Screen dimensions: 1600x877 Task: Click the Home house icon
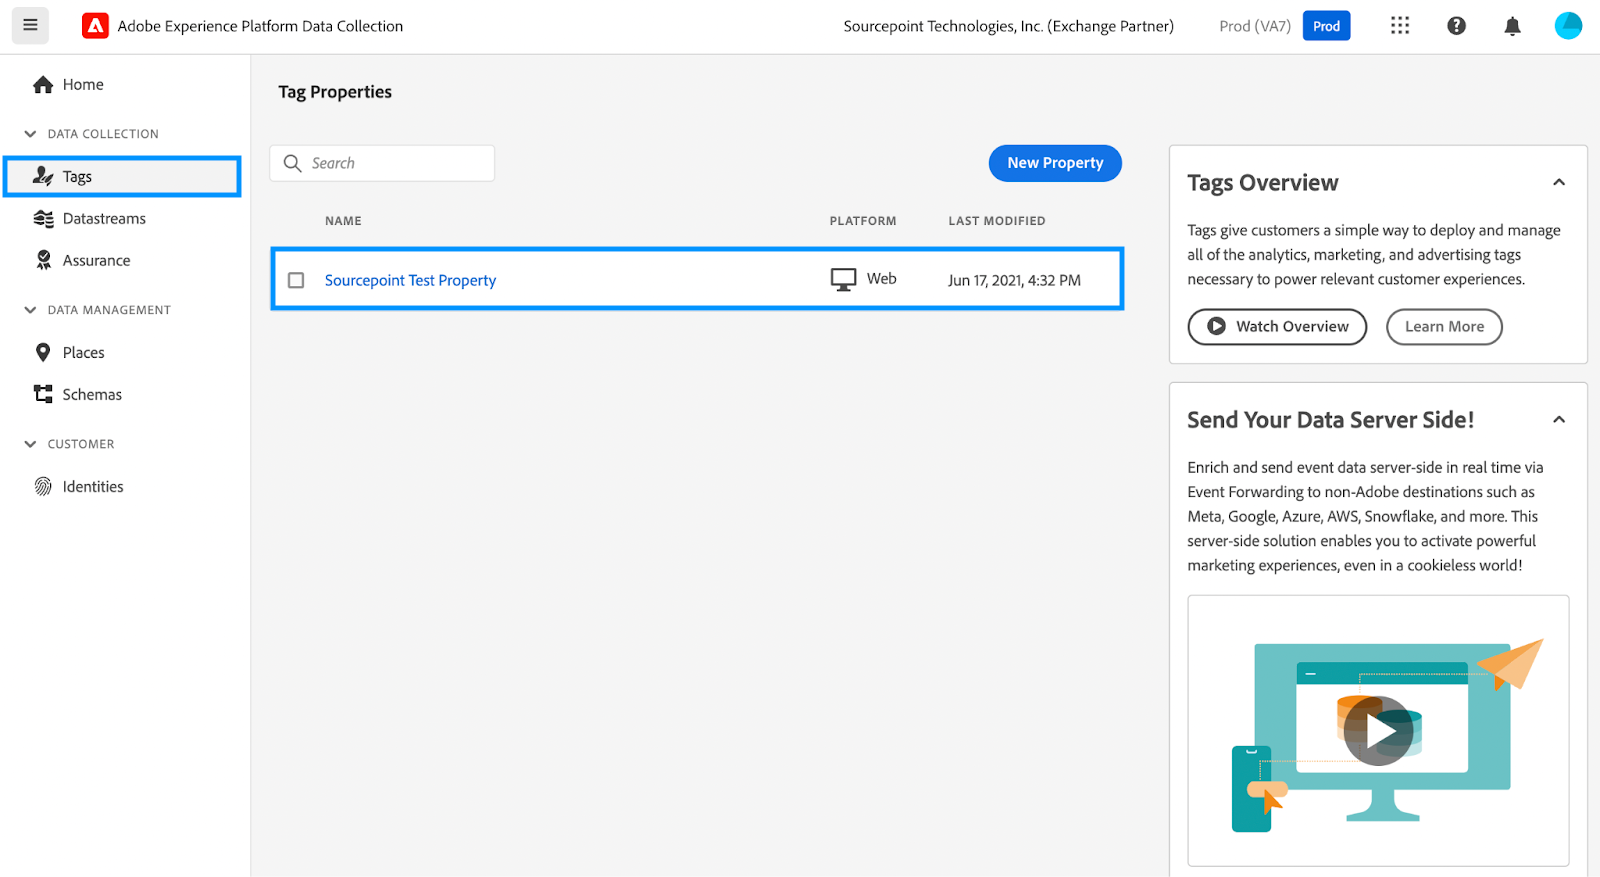point(43,85)
